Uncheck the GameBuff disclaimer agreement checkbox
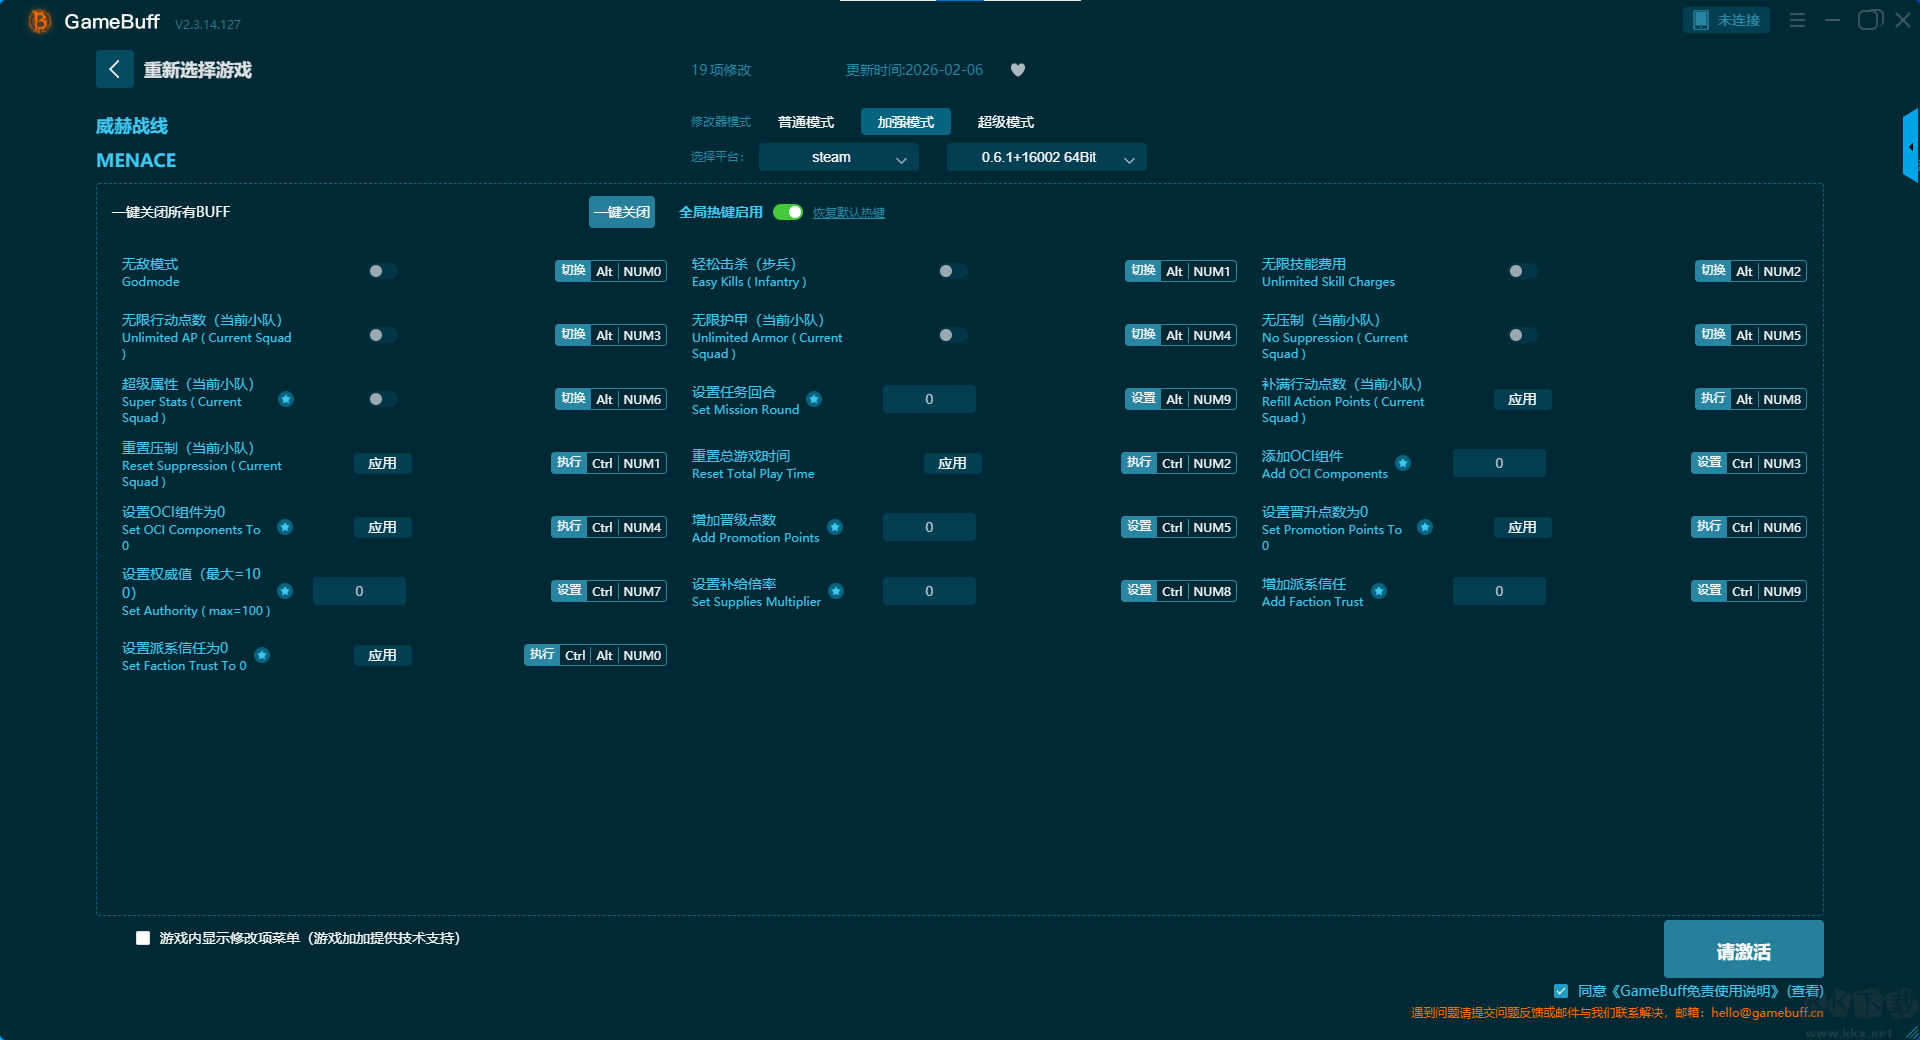 [1561, 991]
